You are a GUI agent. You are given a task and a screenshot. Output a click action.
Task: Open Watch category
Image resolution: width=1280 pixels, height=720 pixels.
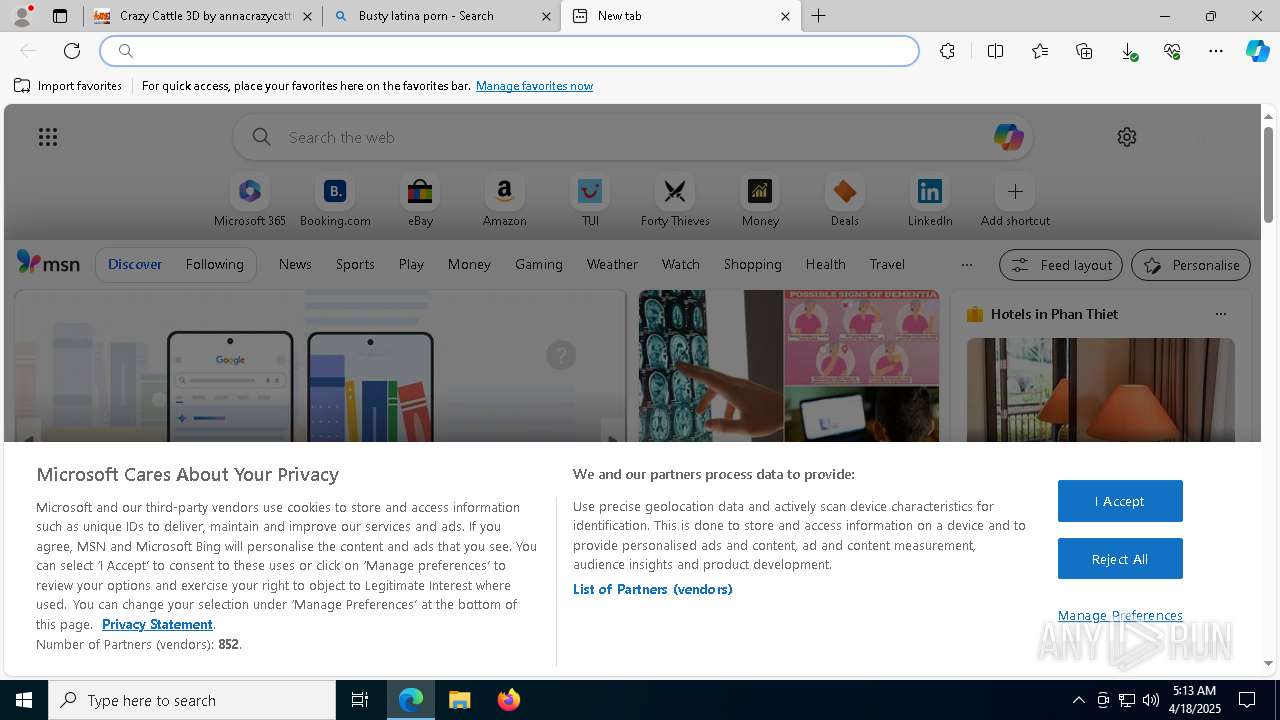pos(681,264)
